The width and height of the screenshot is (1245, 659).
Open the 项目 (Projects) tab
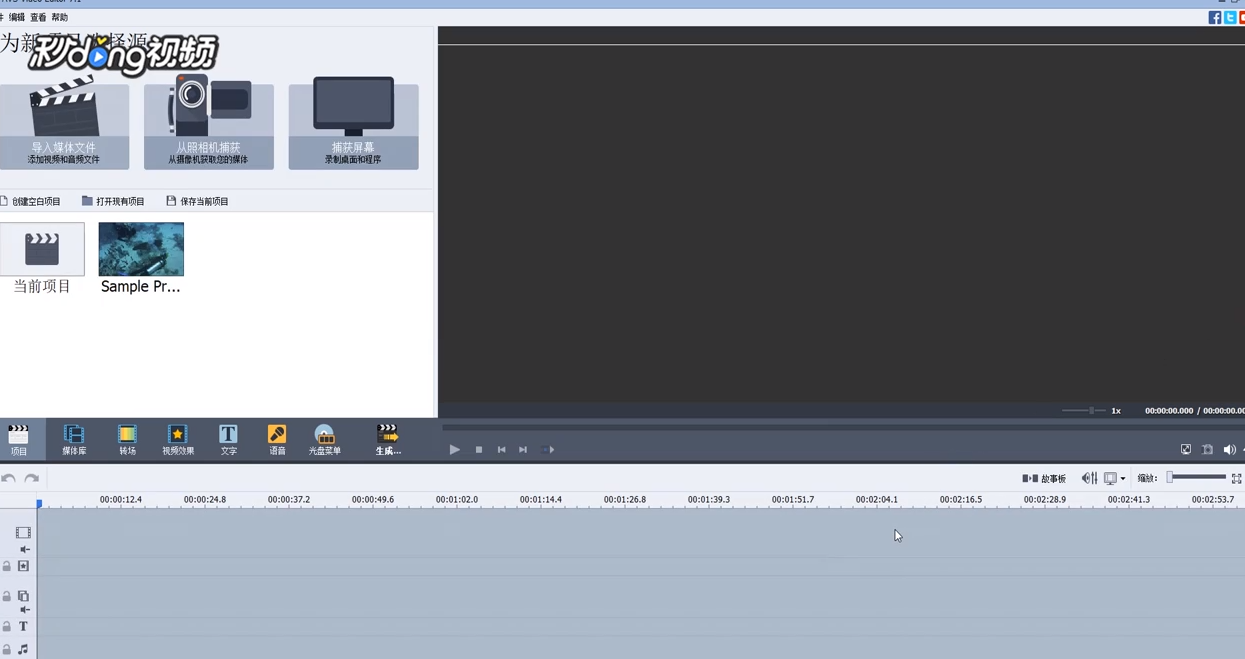pos(19,439)
